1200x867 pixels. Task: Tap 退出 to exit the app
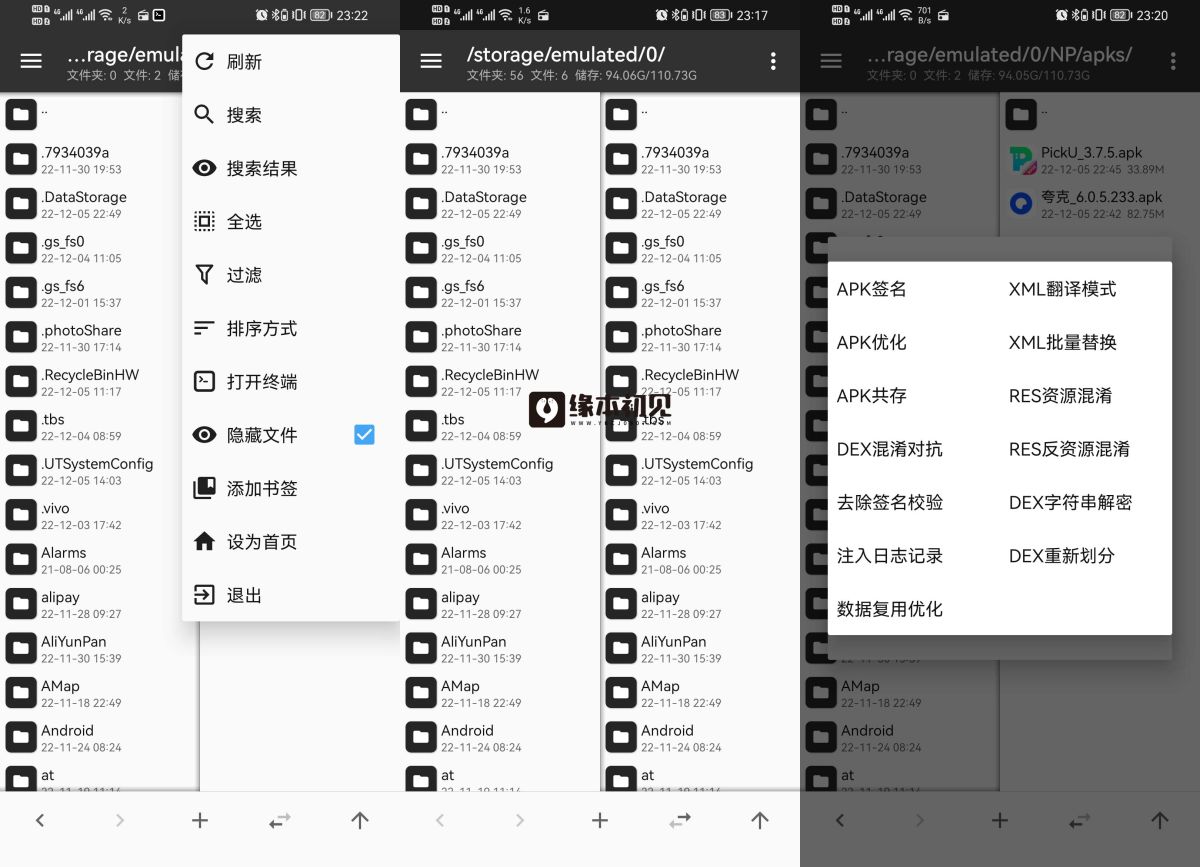click(x=245, y=594)
